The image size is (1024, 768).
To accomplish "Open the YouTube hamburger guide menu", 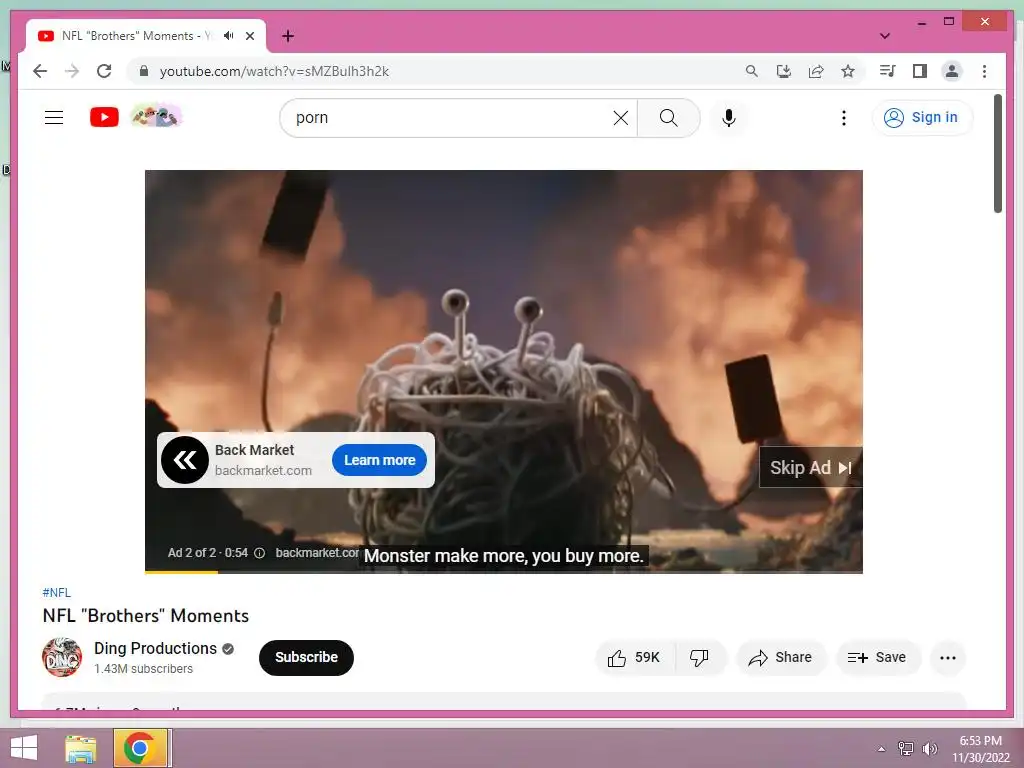I will pyautogui.click(x=54, y=118).
